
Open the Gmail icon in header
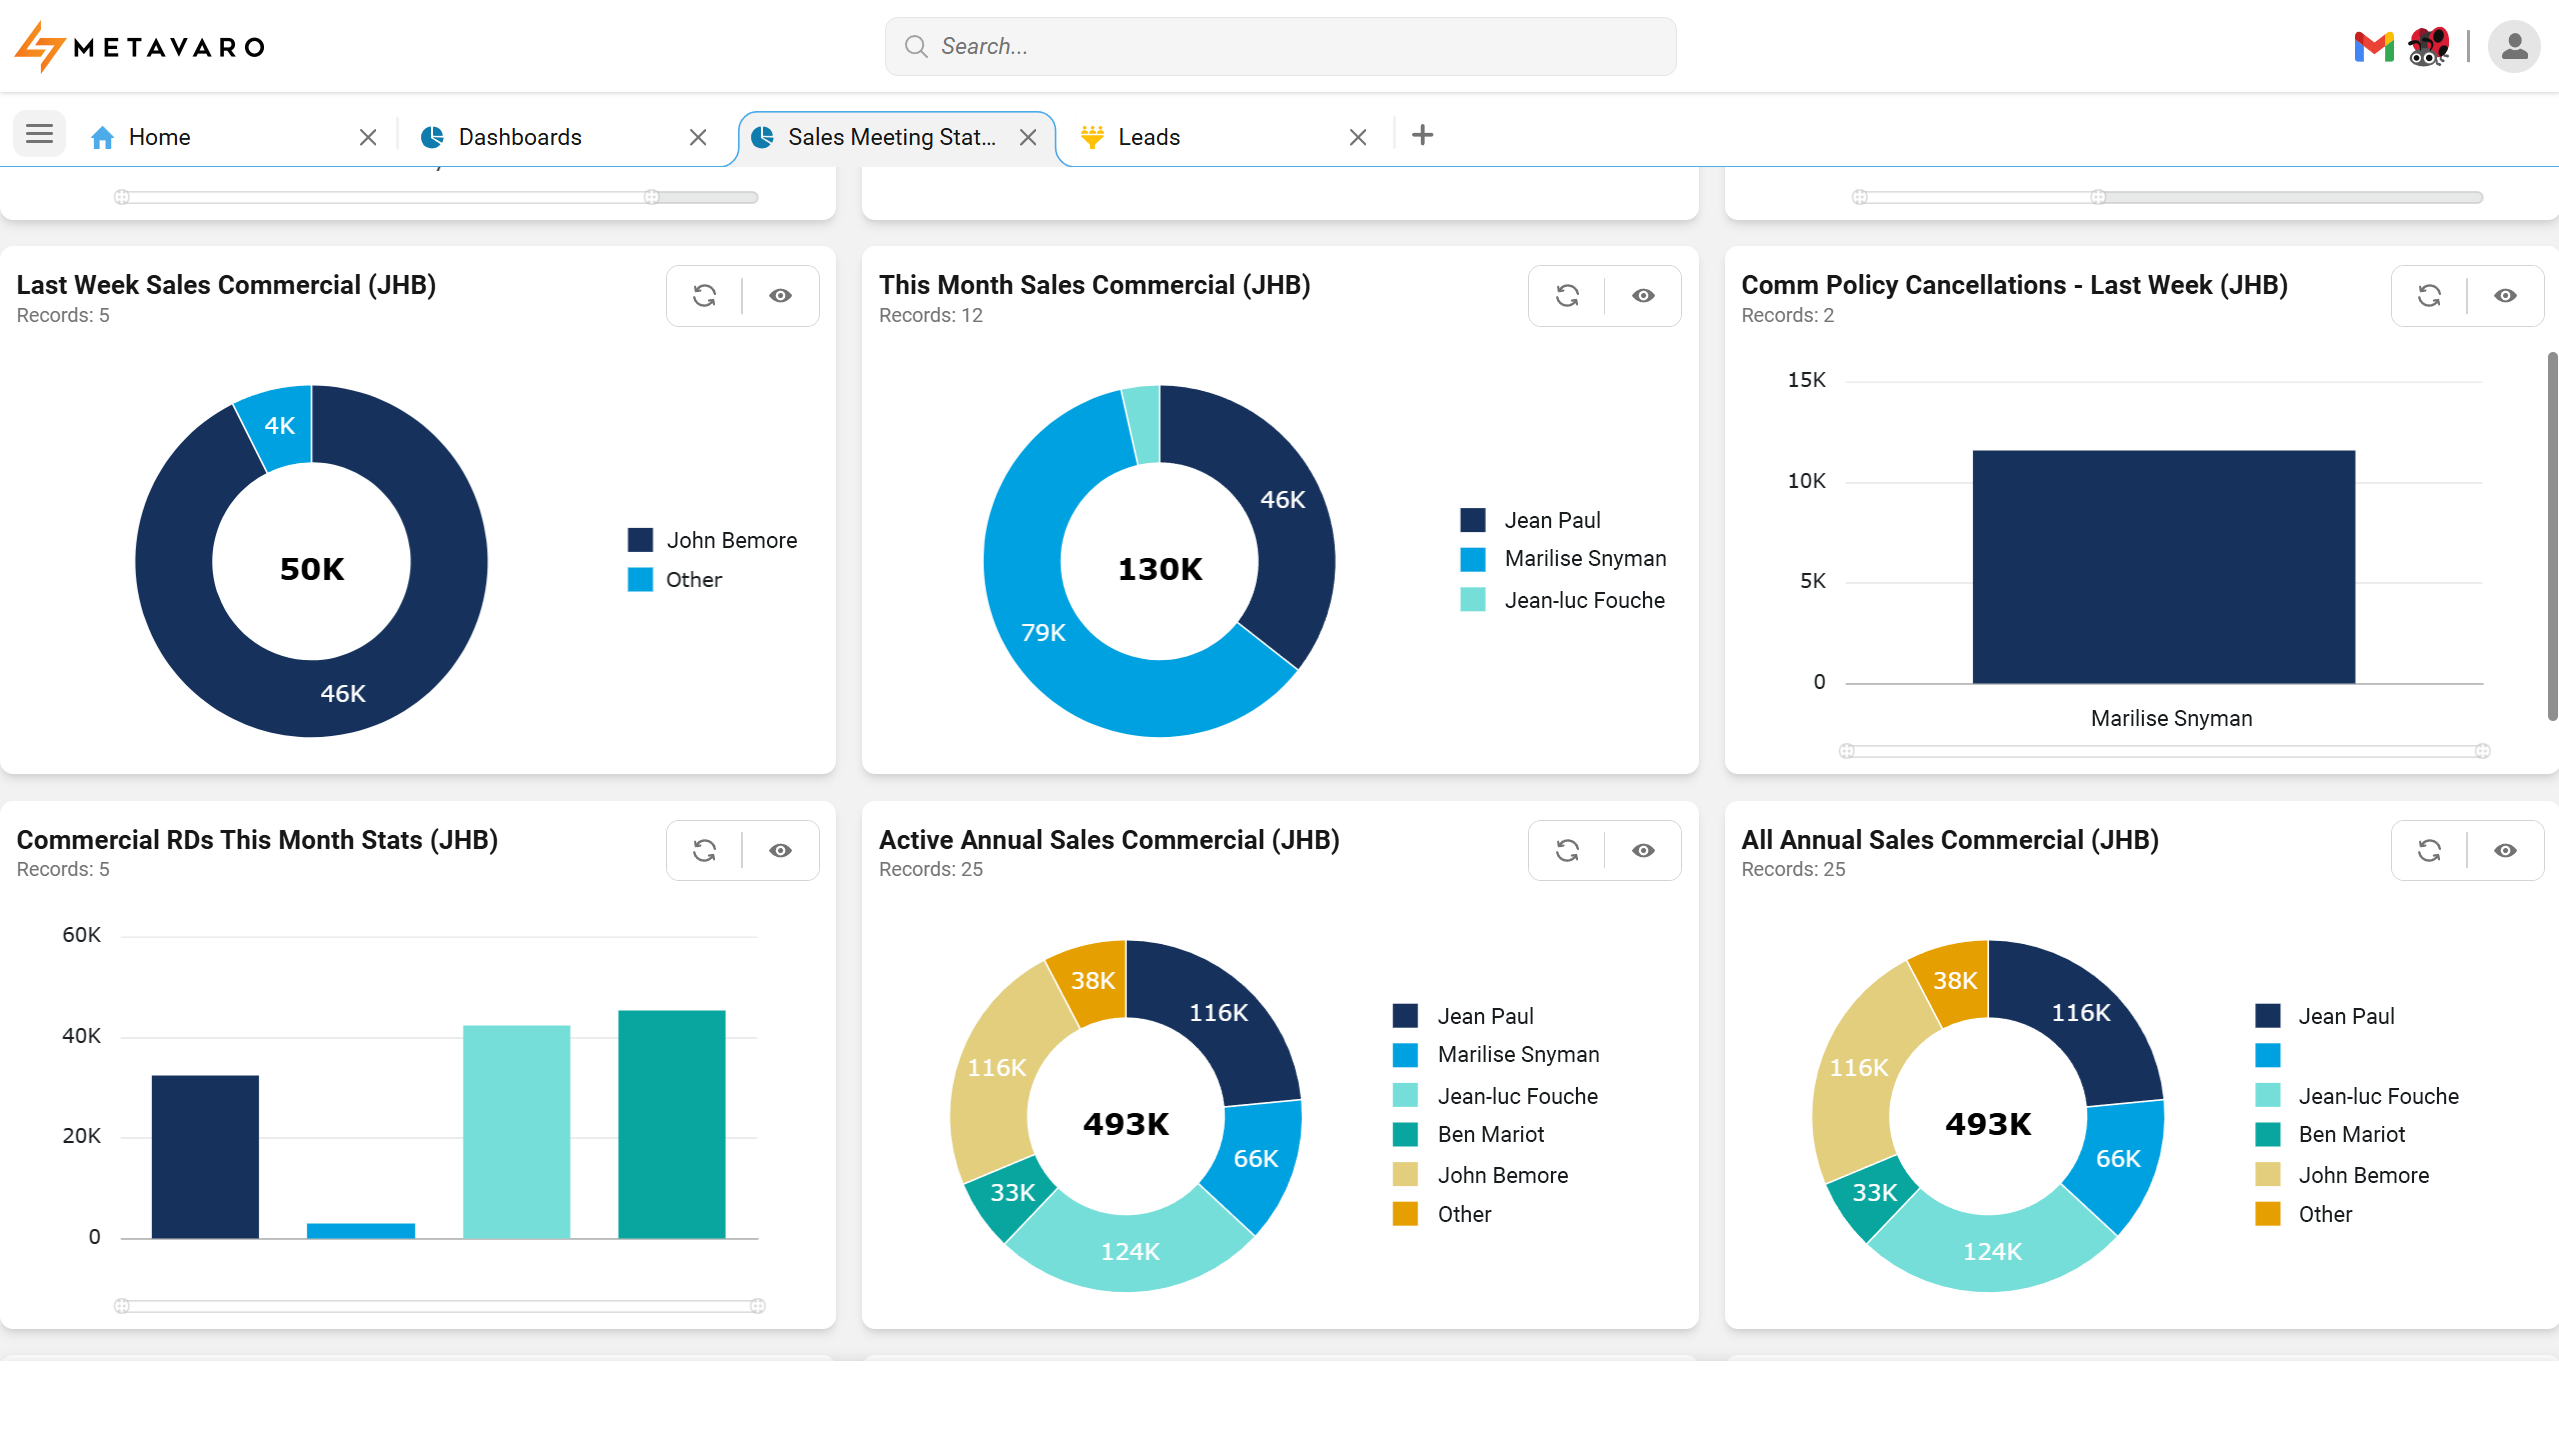tap(2373, 47)
